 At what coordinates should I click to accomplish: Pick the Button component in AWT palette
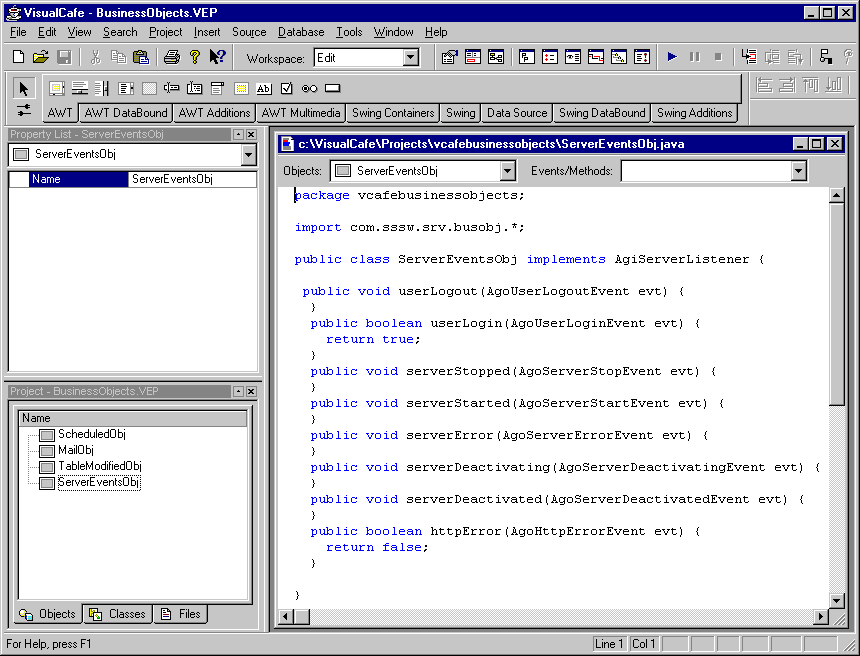click(x=332, y=88)
